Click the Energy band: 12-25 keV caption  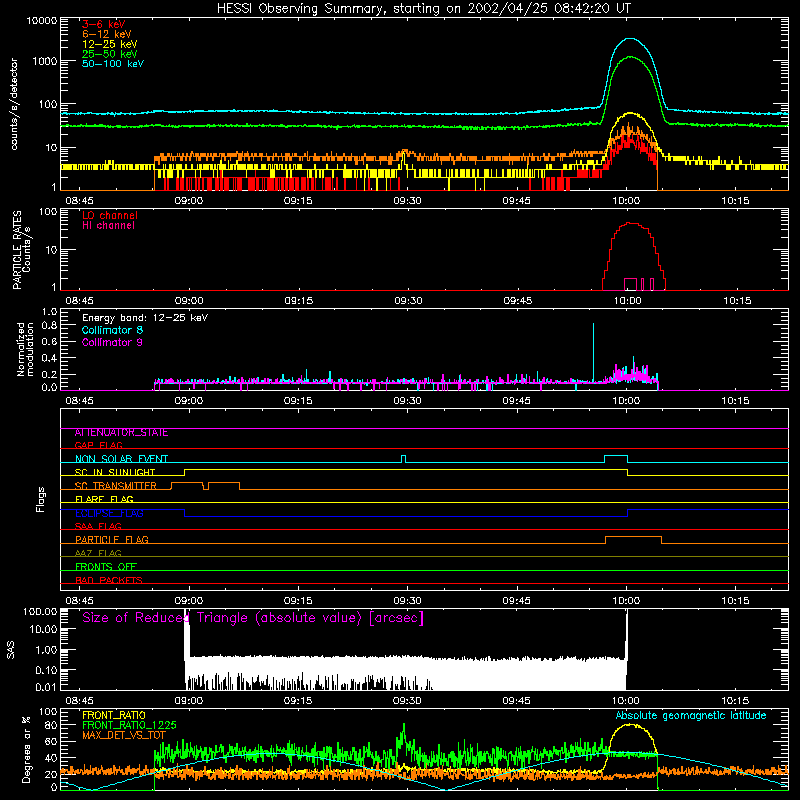pyautogui.click(x=145, y=318)
